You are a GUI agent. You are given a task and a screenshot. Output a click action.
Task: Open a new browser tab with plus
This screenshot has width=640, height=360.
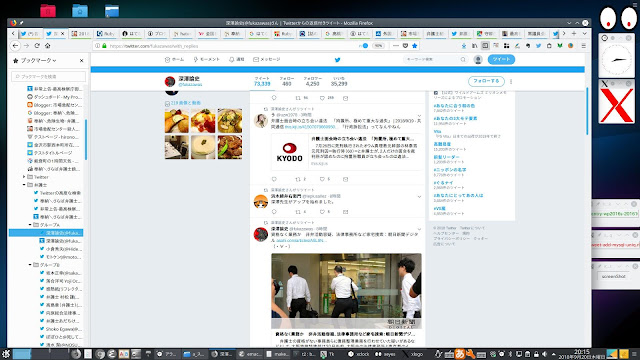tap(574, 33)
